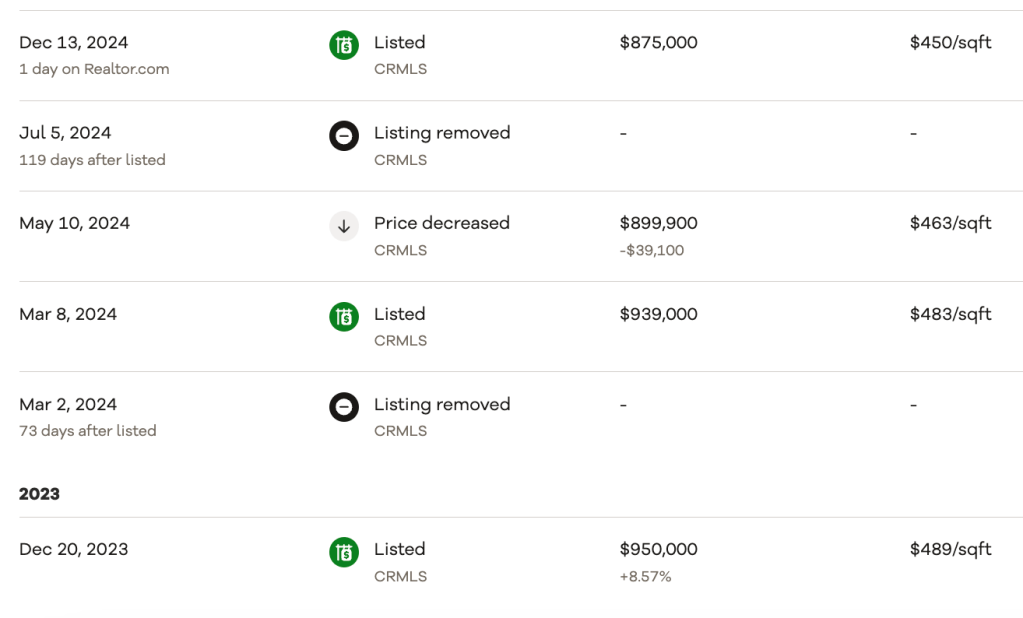The height and width of the screenshot is (618, 1023).
Task: Select the -$39,100 price change text
Action: pyautogui.click(x=651, y=250)
